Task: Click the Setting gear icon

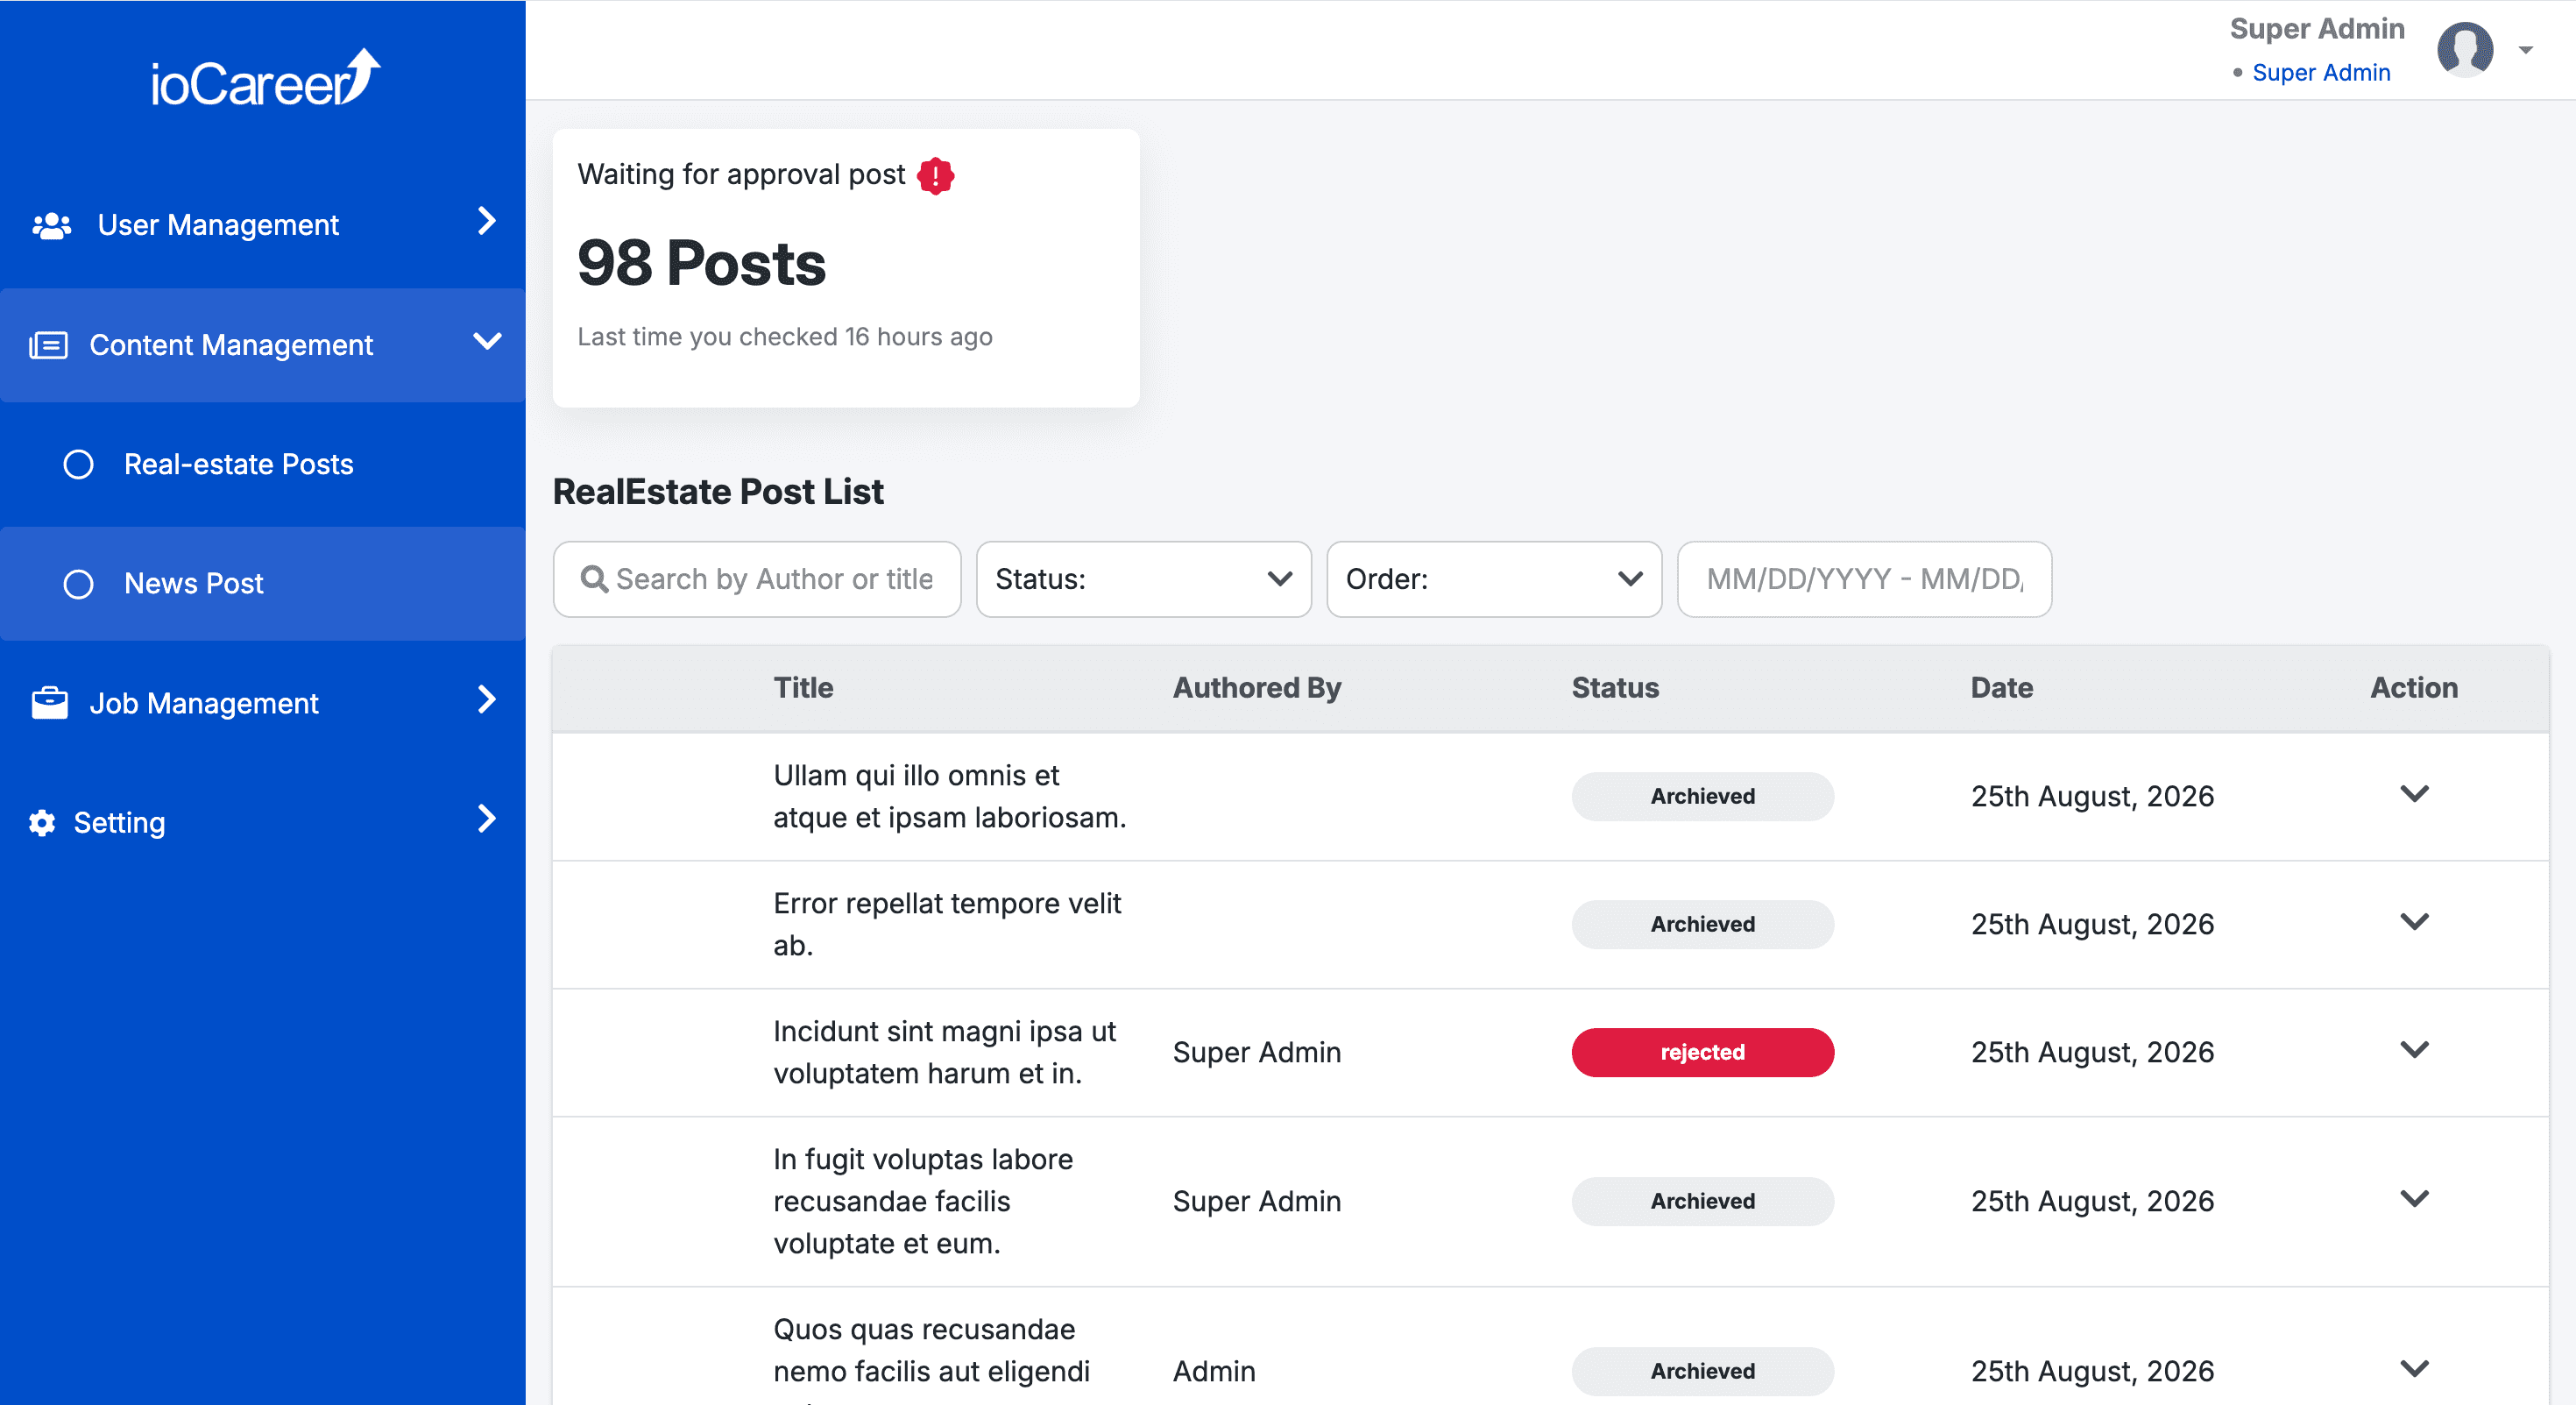Action: coord(42,822)
